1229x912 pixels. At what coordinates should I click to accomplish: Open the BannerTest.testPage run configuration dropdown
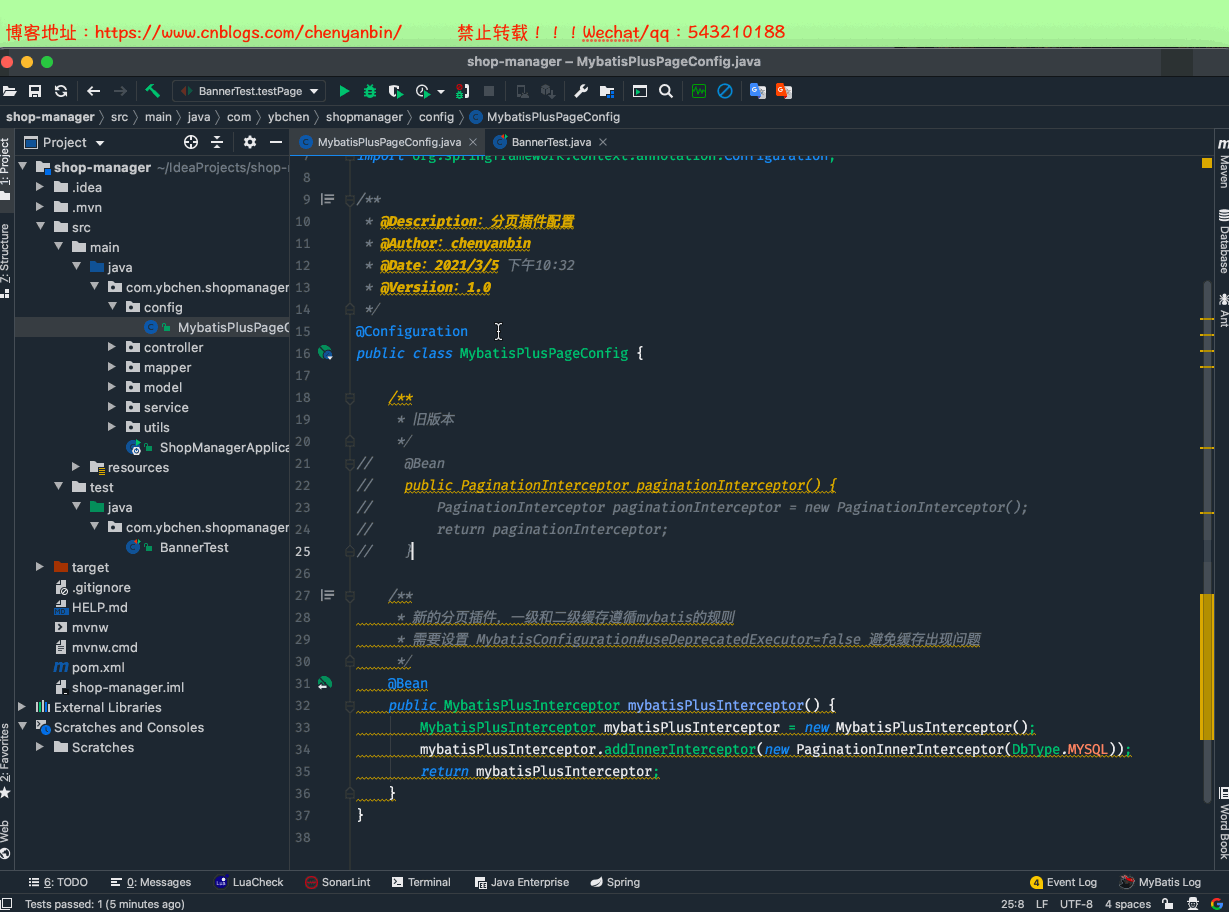coord(249,91)
